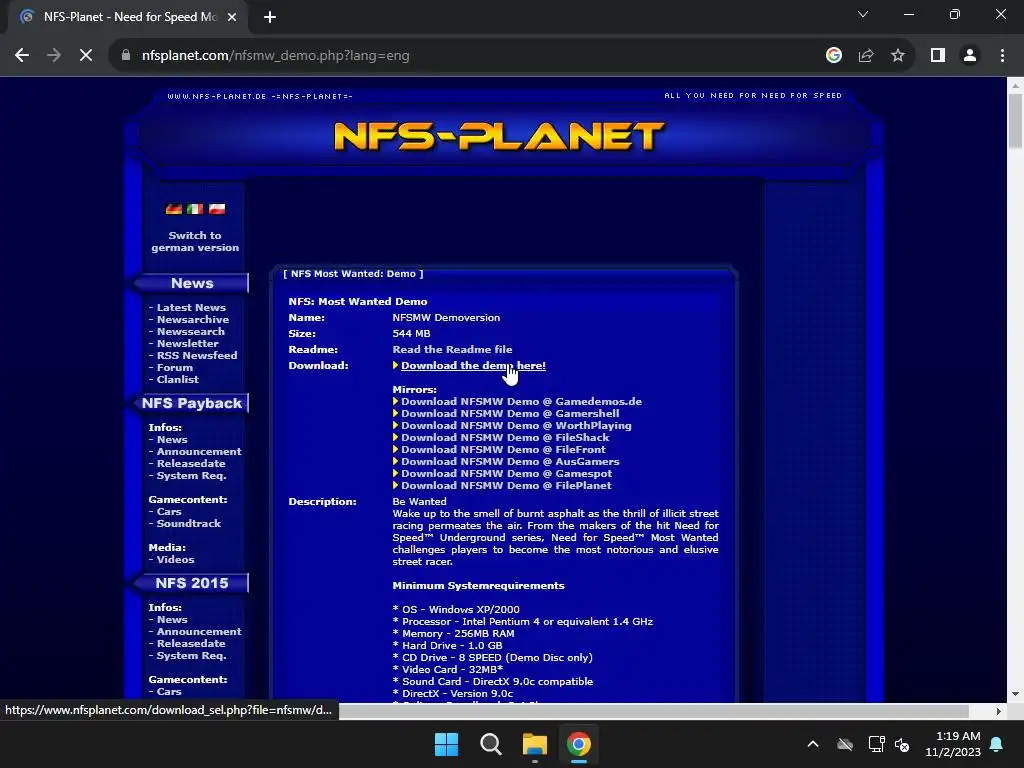Open the tab search dropdown
Viewport: 1024px width, 768px height.
click(863, 14)
